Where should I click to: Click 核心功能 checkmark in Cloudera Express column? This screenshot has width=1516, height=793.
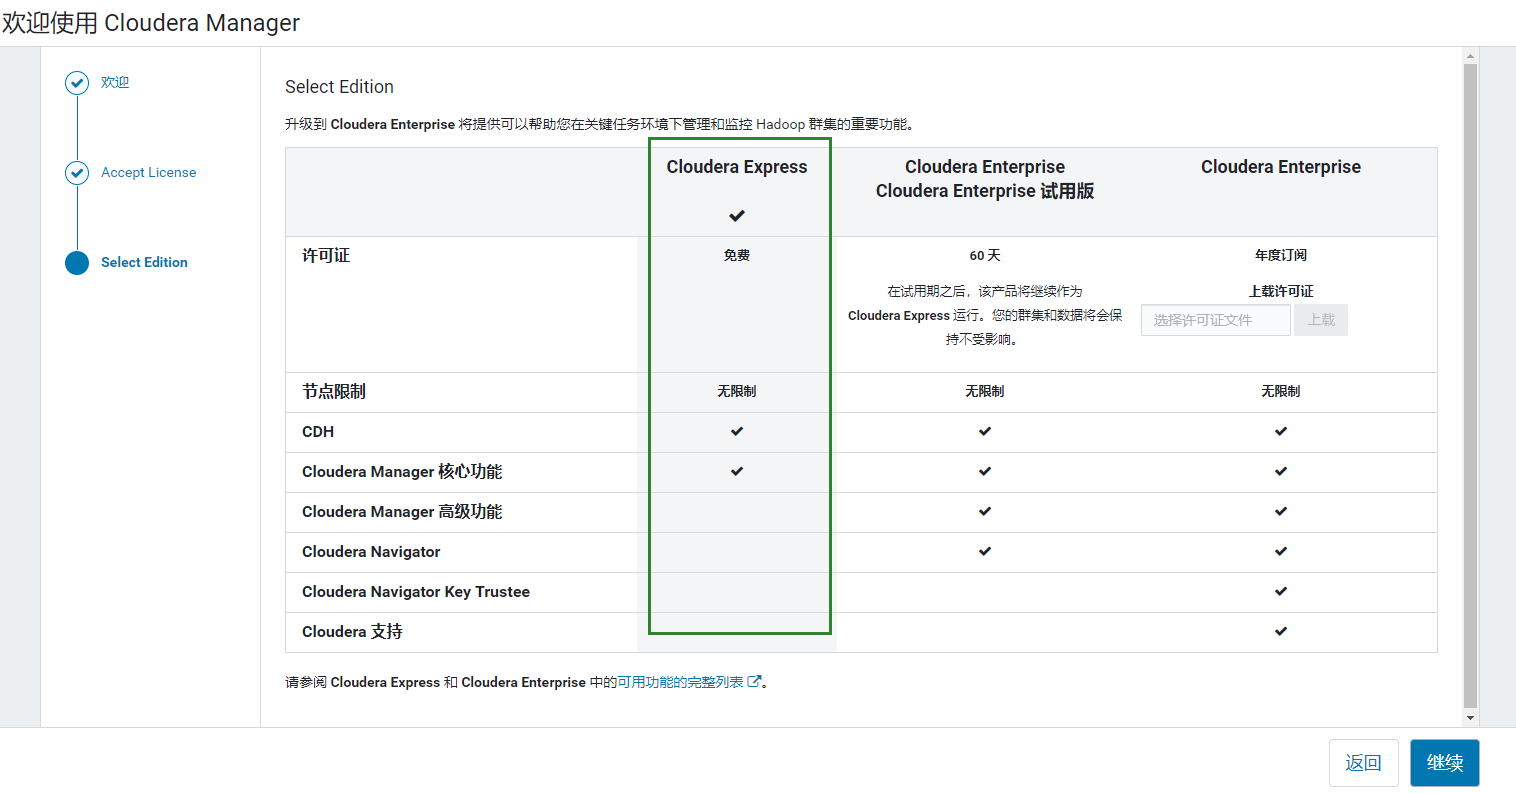[737, 471]
